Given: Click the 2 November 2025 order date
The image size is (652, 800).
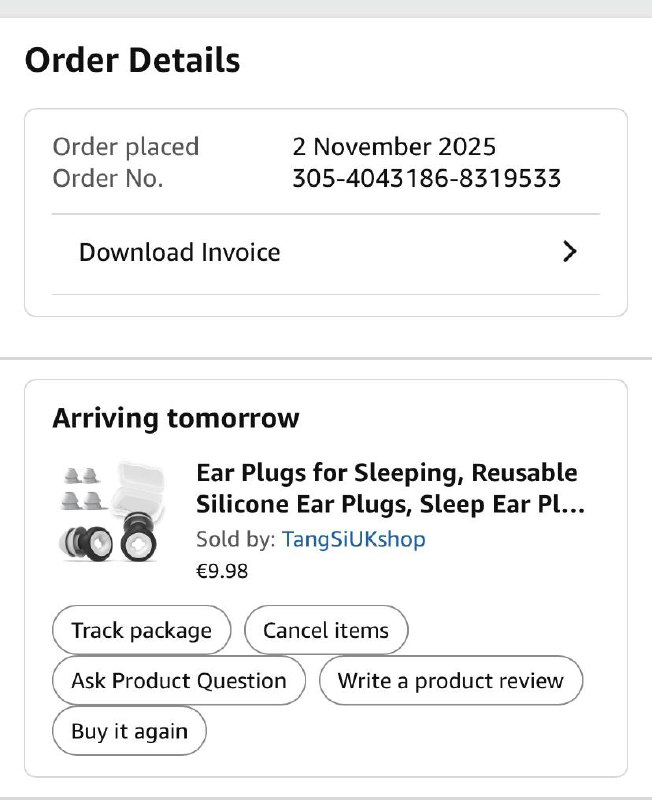Looking at the screenshot, I should (x=394, y=147).
